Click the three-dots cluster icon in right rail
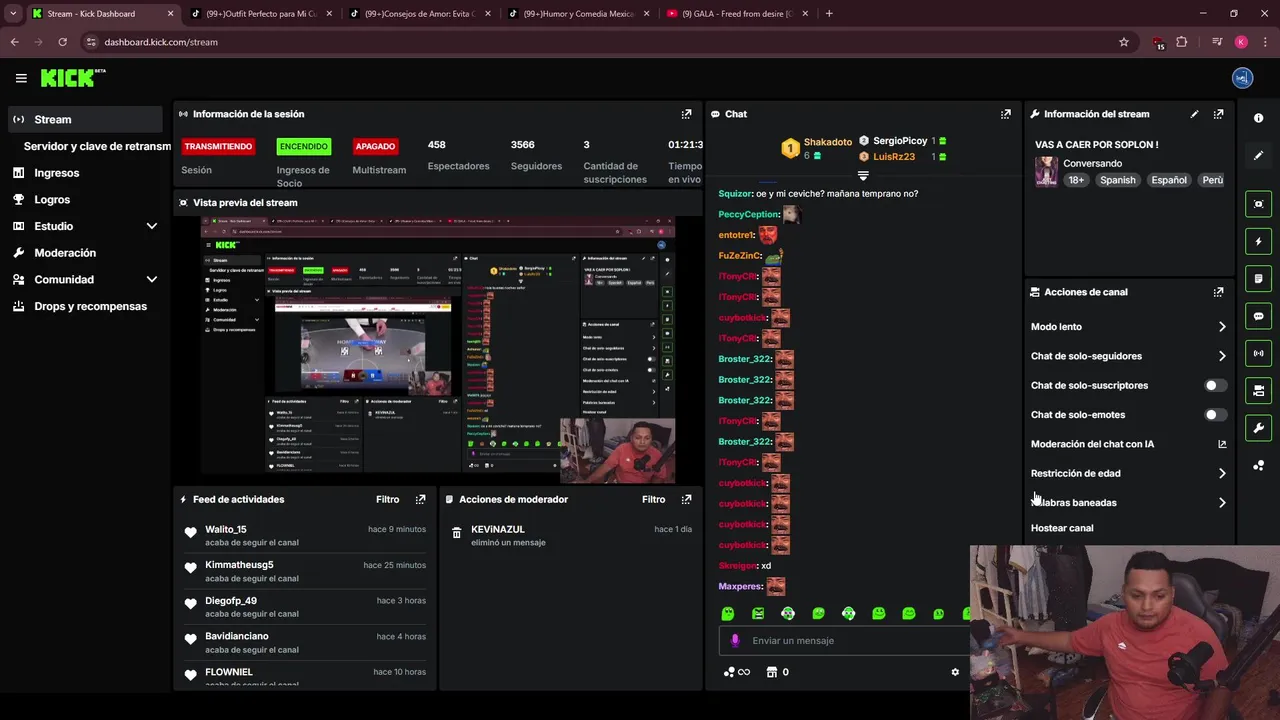Image resolution: width=1280 pixels, height=720 pixels. tap(1258, 466)
